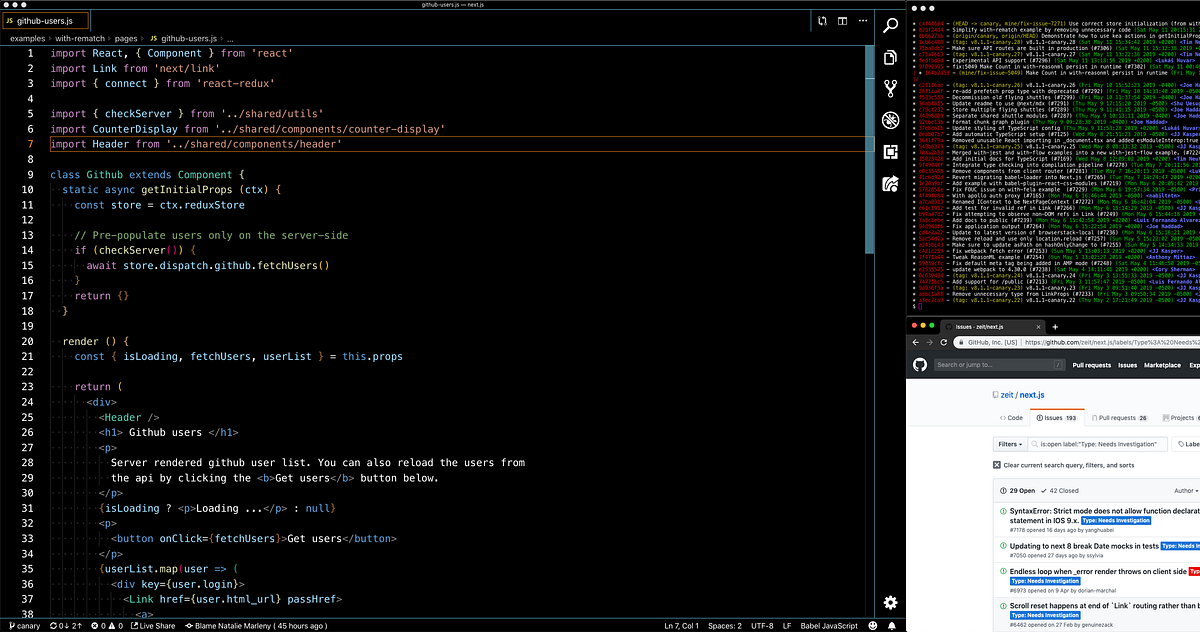The width and height of the screenshot is (1200, 632).
Task: Open issue 'Updating to next 8 break Date mocks'
Action: coord(1085,546)
